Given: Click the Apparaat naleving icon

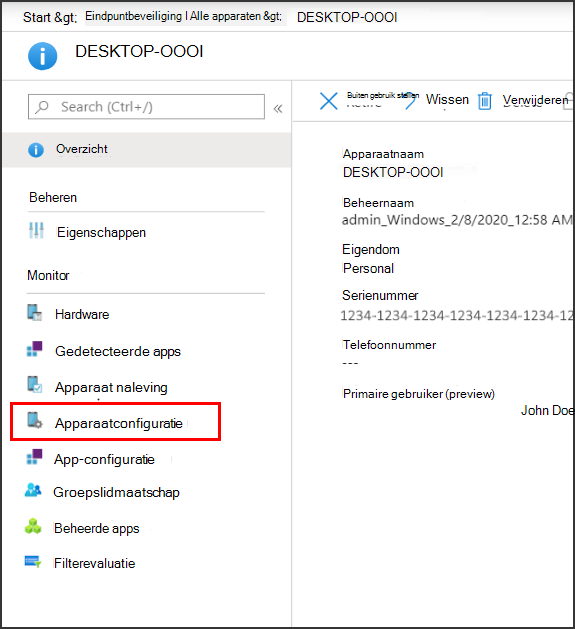Looking at the screenshot, I should pos(35,384).
